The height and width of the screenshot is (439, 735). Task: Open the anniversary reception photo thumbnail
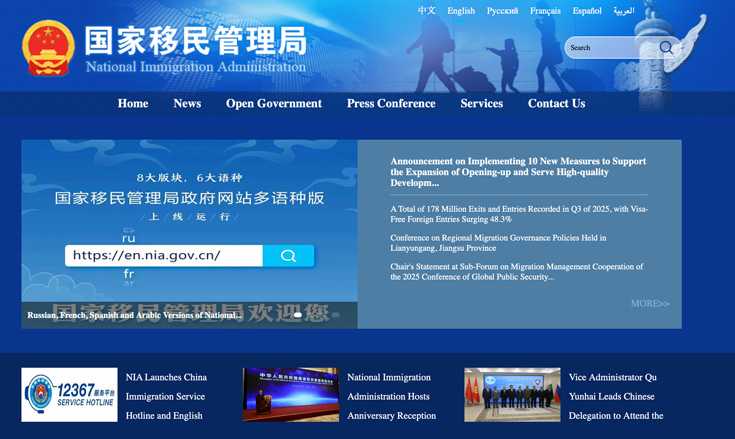pos(290,394)
